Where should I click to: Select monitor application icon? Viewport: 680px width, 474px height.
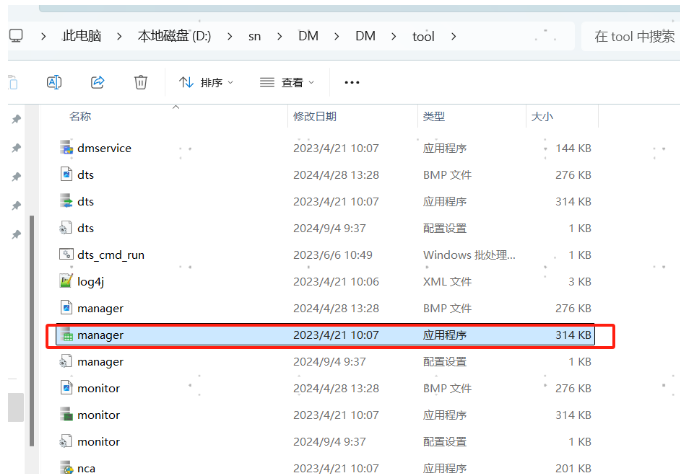(x=66, y=414)
